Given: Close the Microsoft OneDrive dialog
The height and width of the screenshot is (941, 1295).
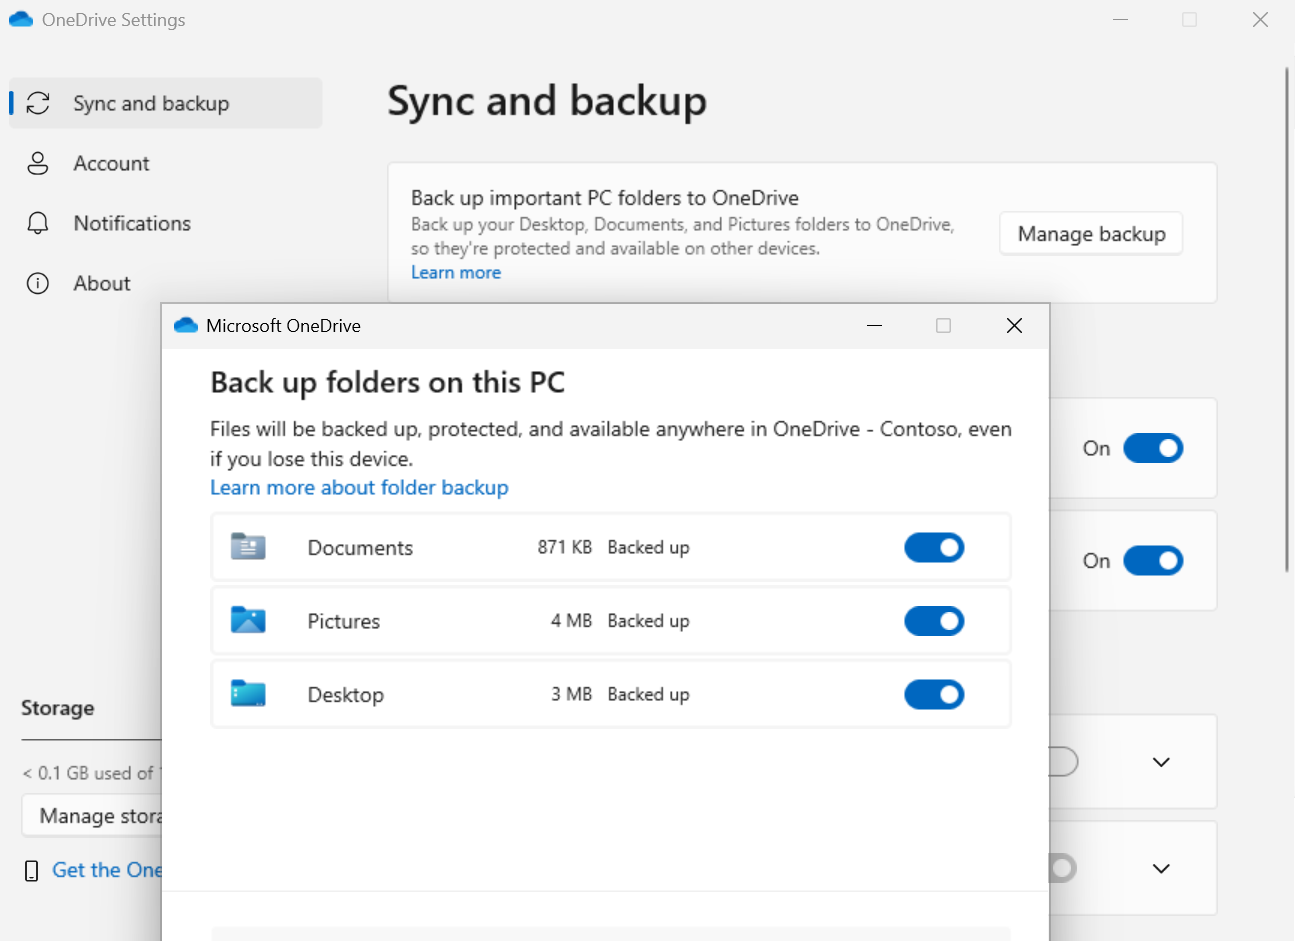Looking at the screenshot, I should point(1014,325).
